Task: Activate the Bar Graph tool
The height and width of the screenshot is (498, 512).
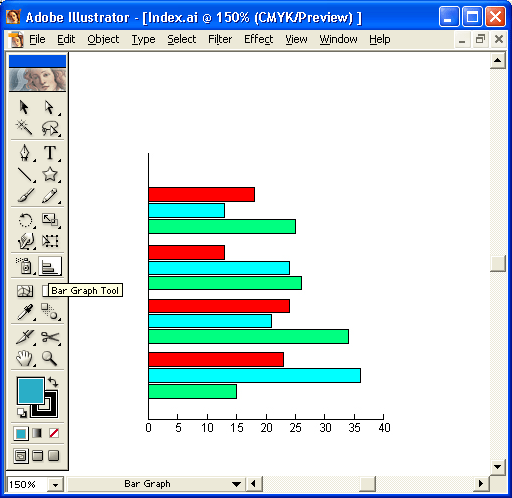Action: pos(50,266)
